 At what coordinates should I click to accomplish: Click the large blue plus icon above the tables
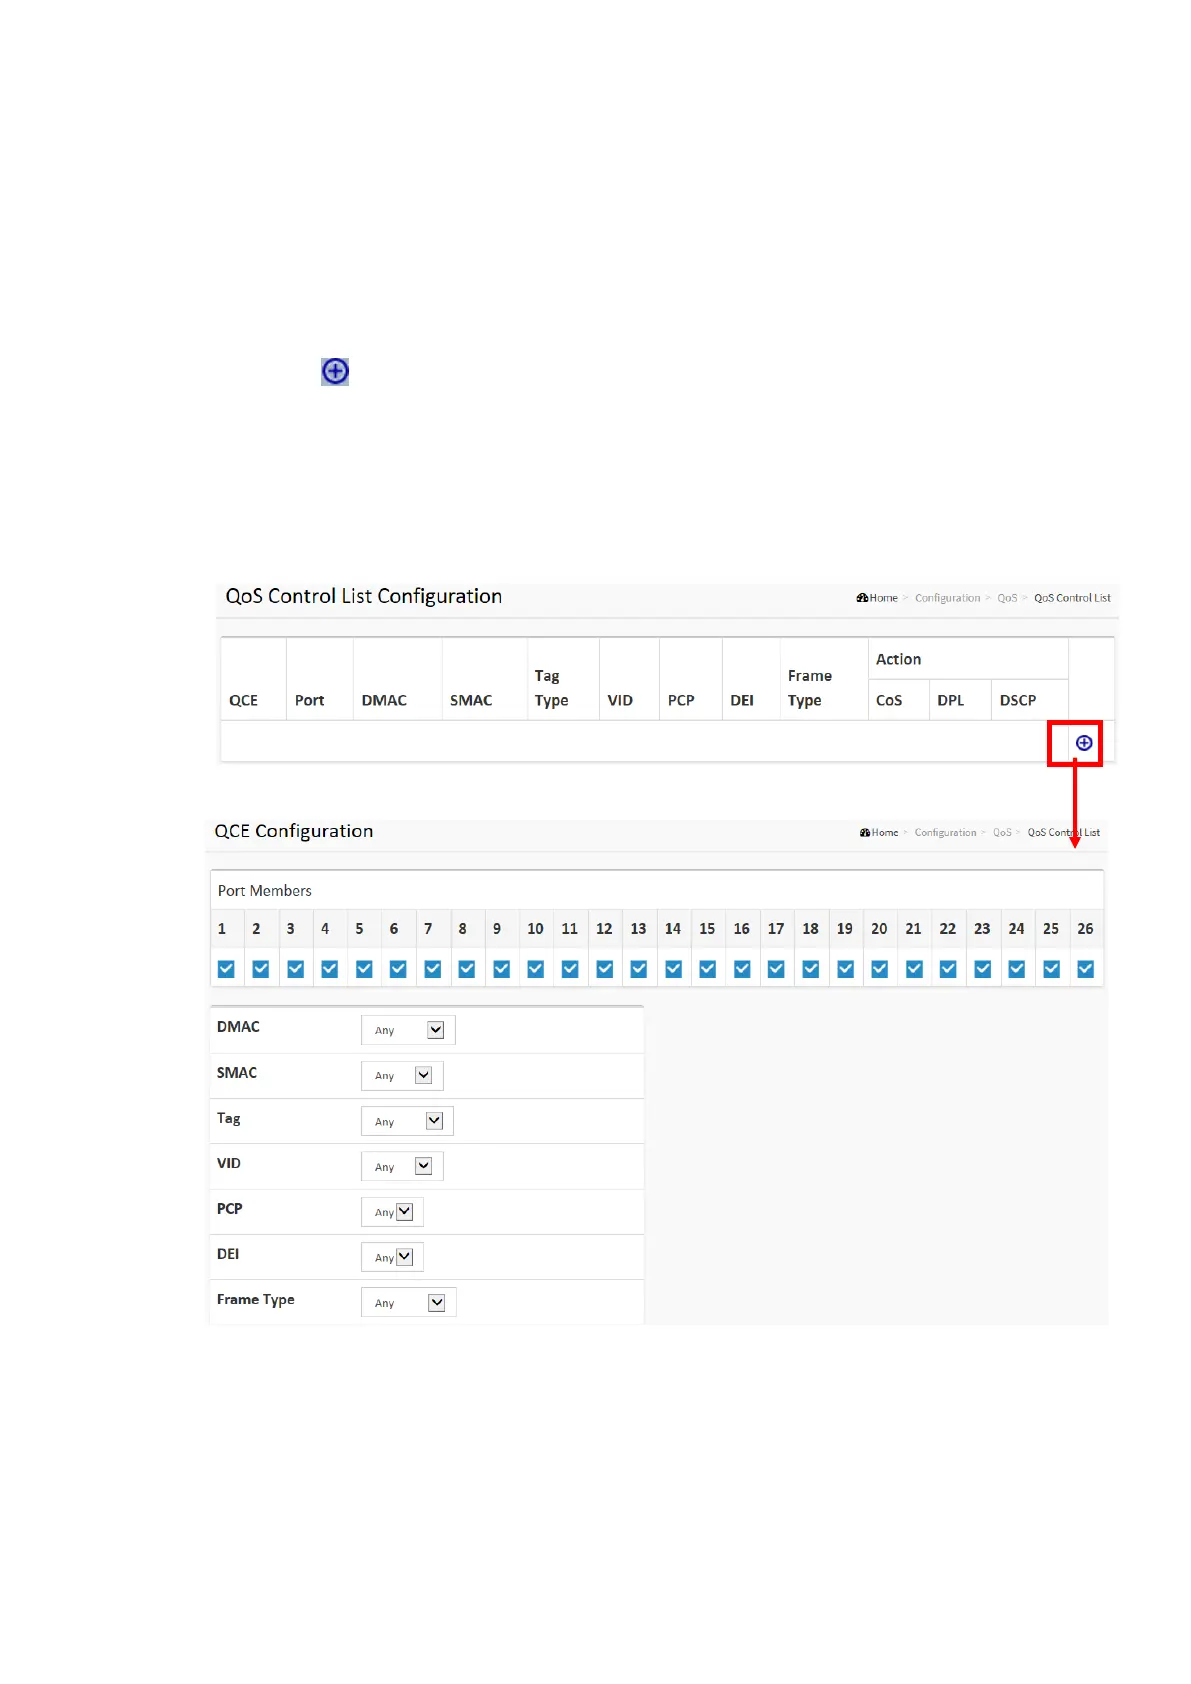tap(335, 372)
